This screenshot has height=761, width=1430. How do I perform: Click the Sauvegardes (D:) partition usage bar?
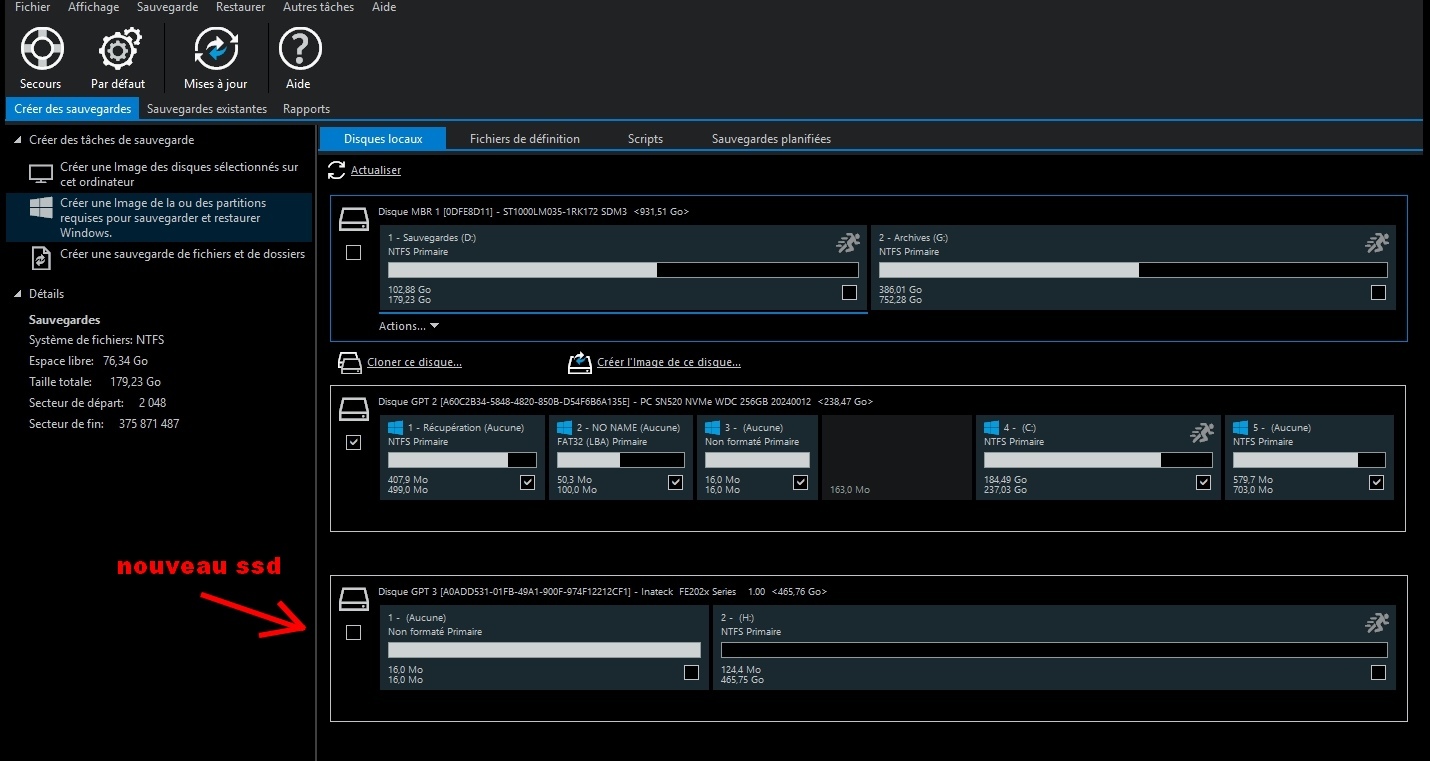point(622,270)
